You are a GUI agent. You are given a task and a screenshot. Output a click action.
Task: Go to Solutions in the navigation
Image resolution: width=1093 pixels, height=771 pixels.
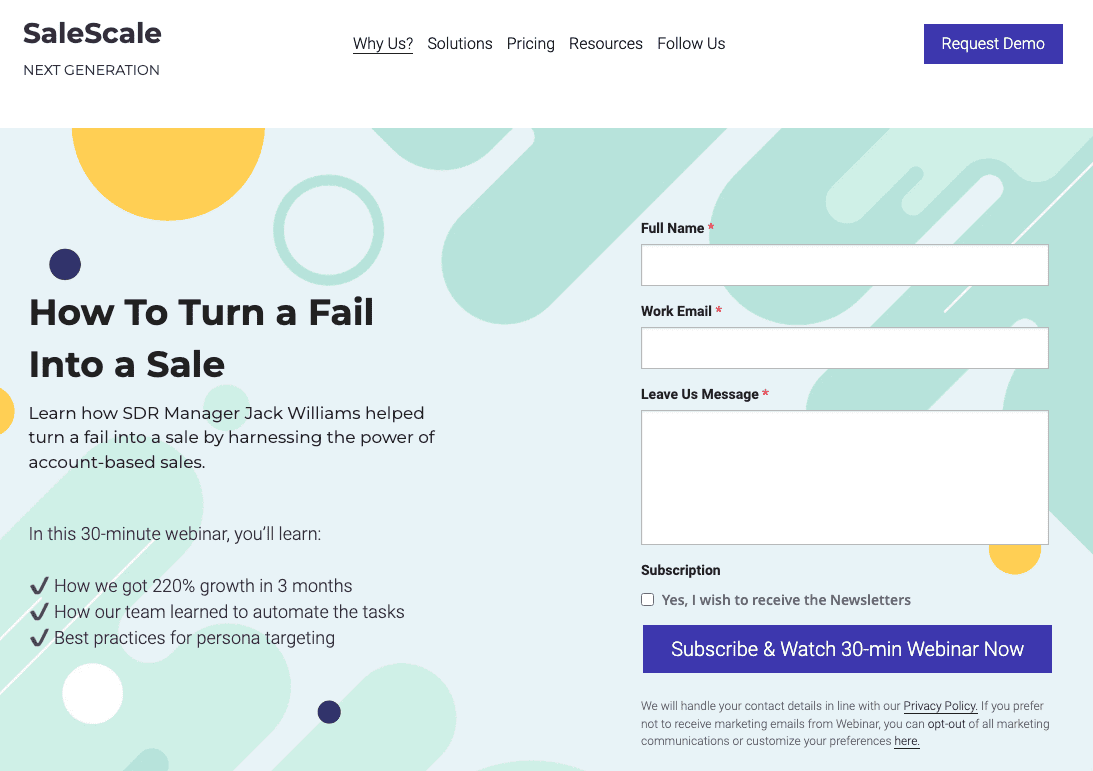pyautogui.click(x=460, y=44)
